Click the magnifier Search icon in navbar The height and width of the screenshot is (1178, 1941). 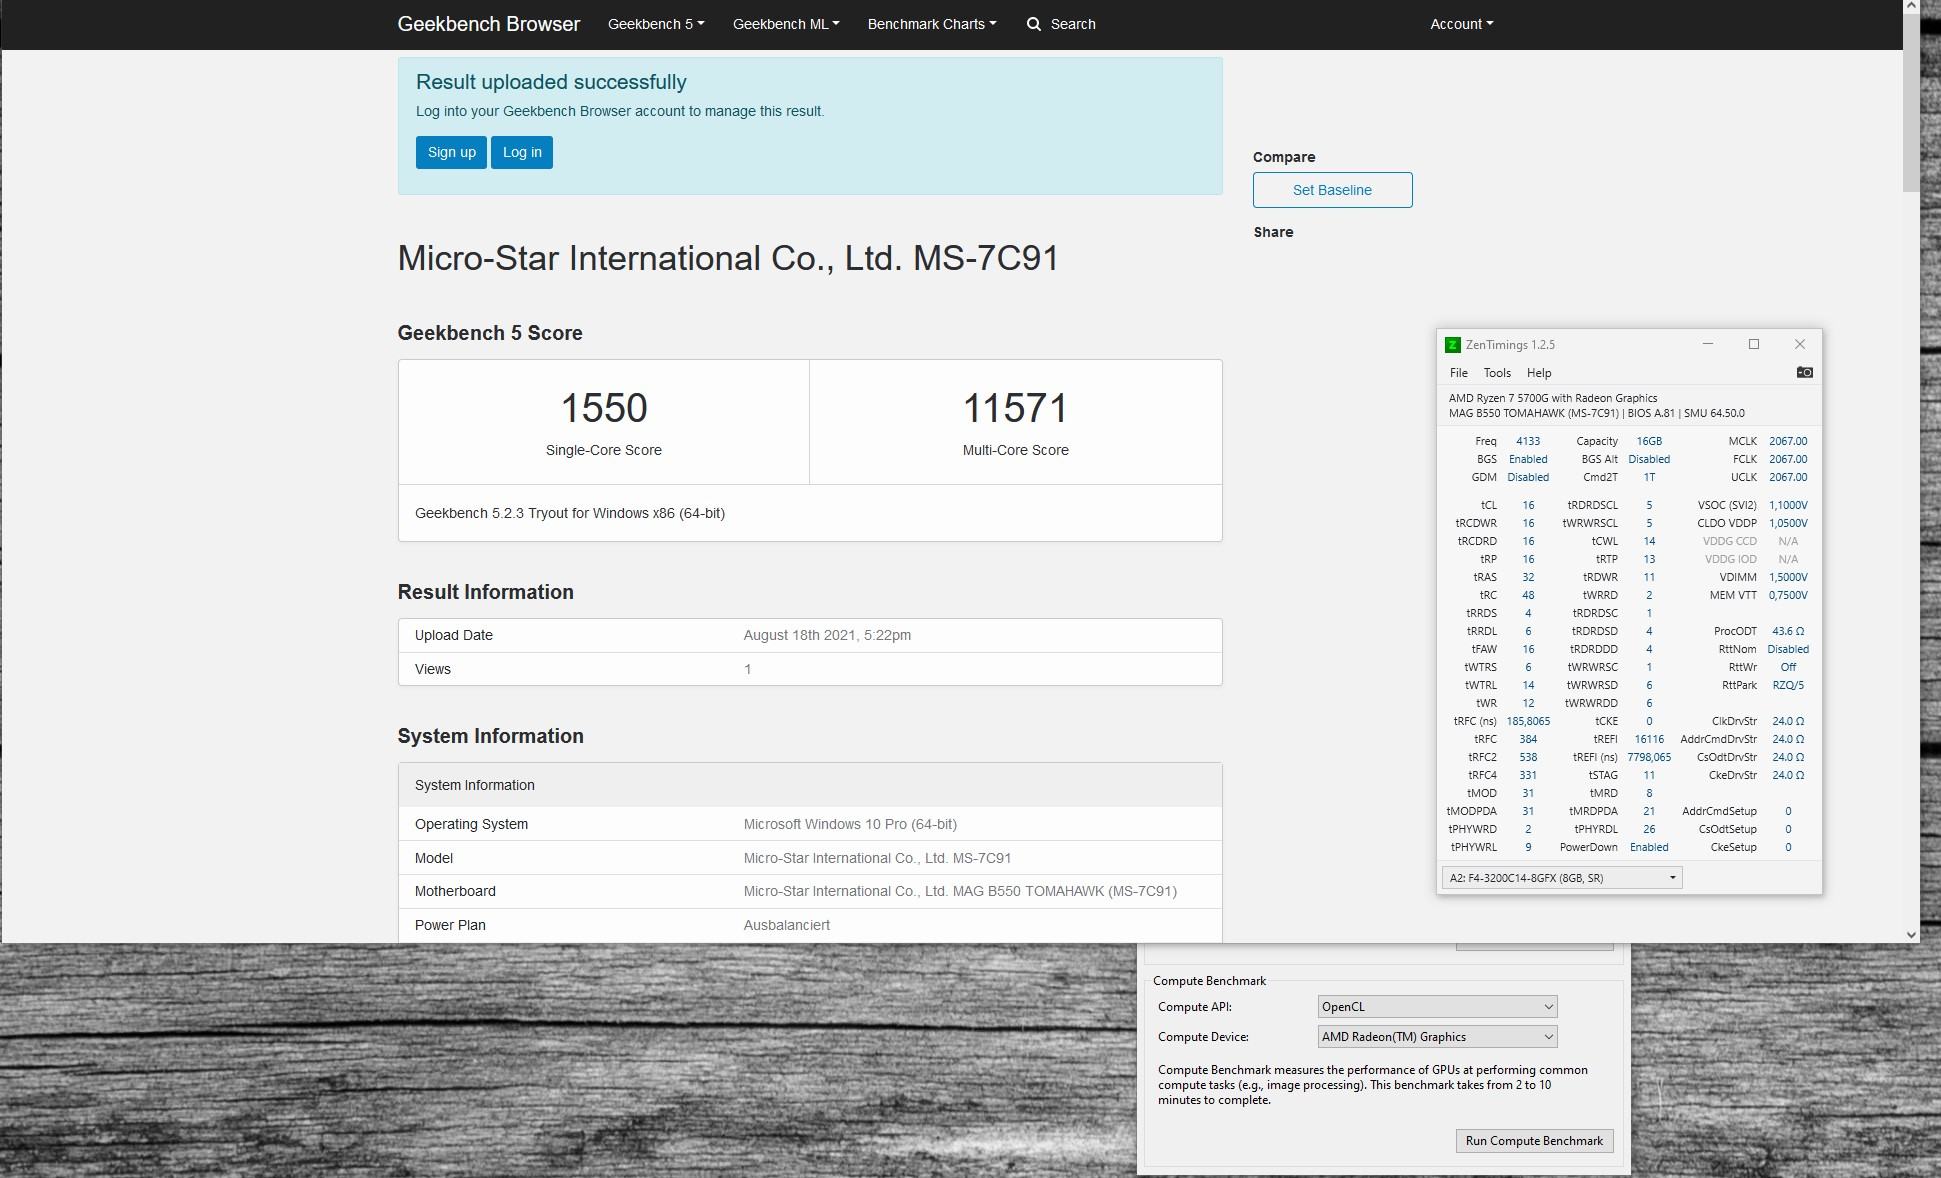tap(1034, 24)
